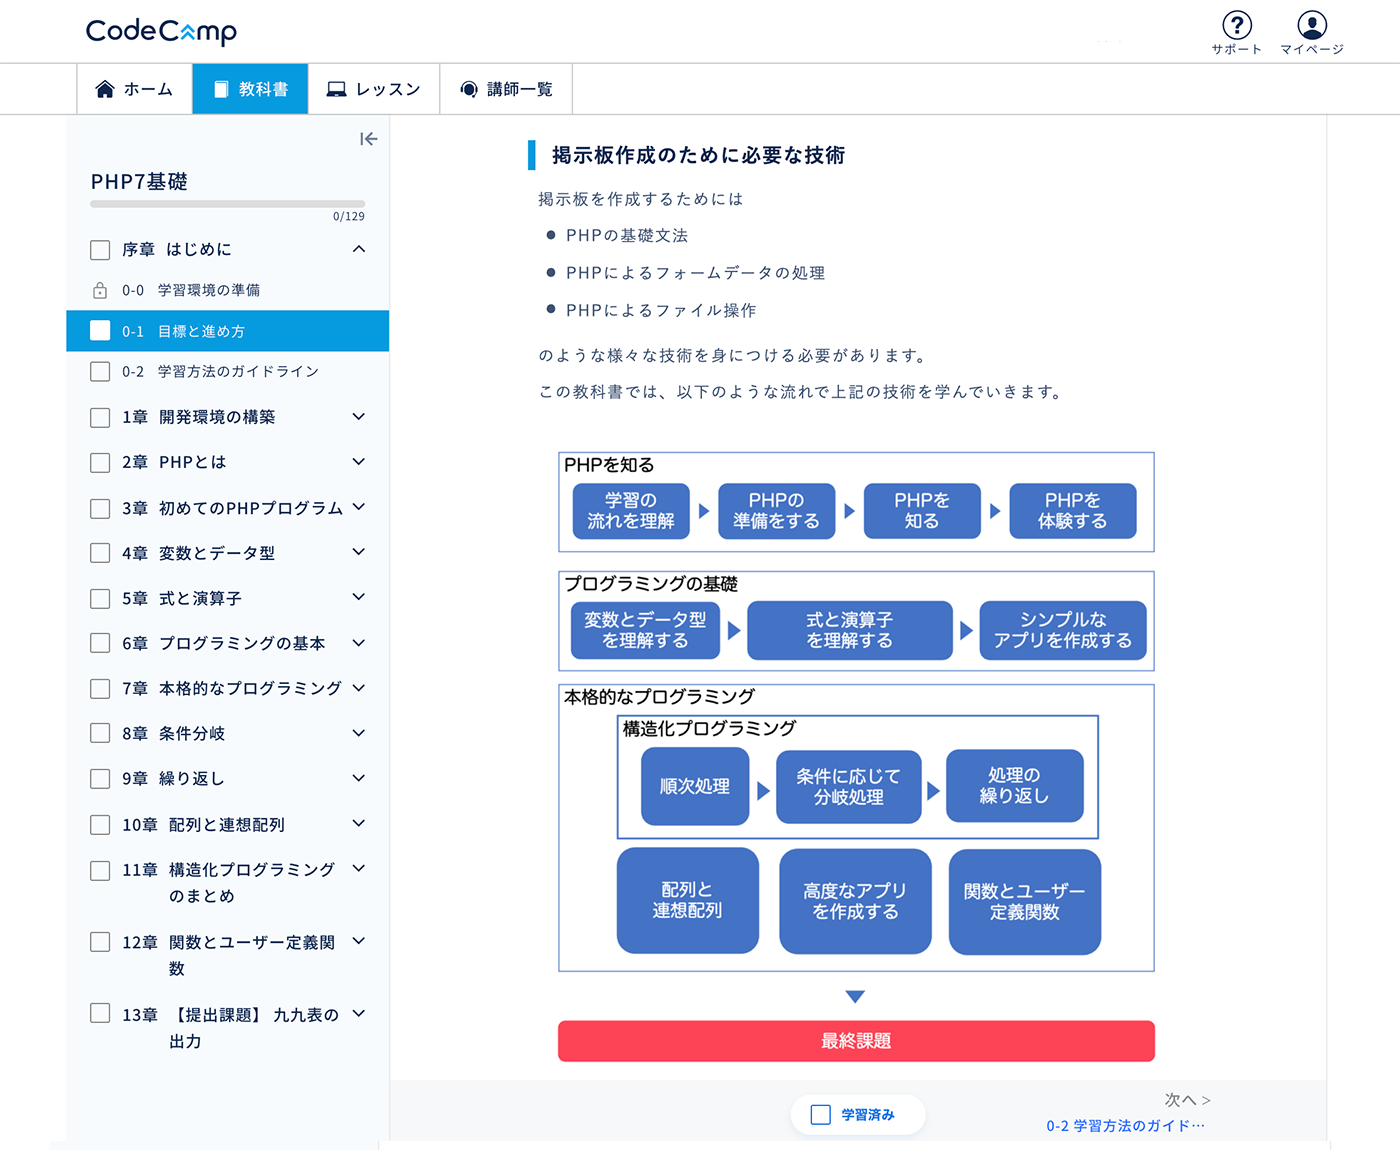Click the 高度なアプリを作成する diagram box
Image resolution: width=1400 pixels, height=1150 pixels.
coord(855,901)
